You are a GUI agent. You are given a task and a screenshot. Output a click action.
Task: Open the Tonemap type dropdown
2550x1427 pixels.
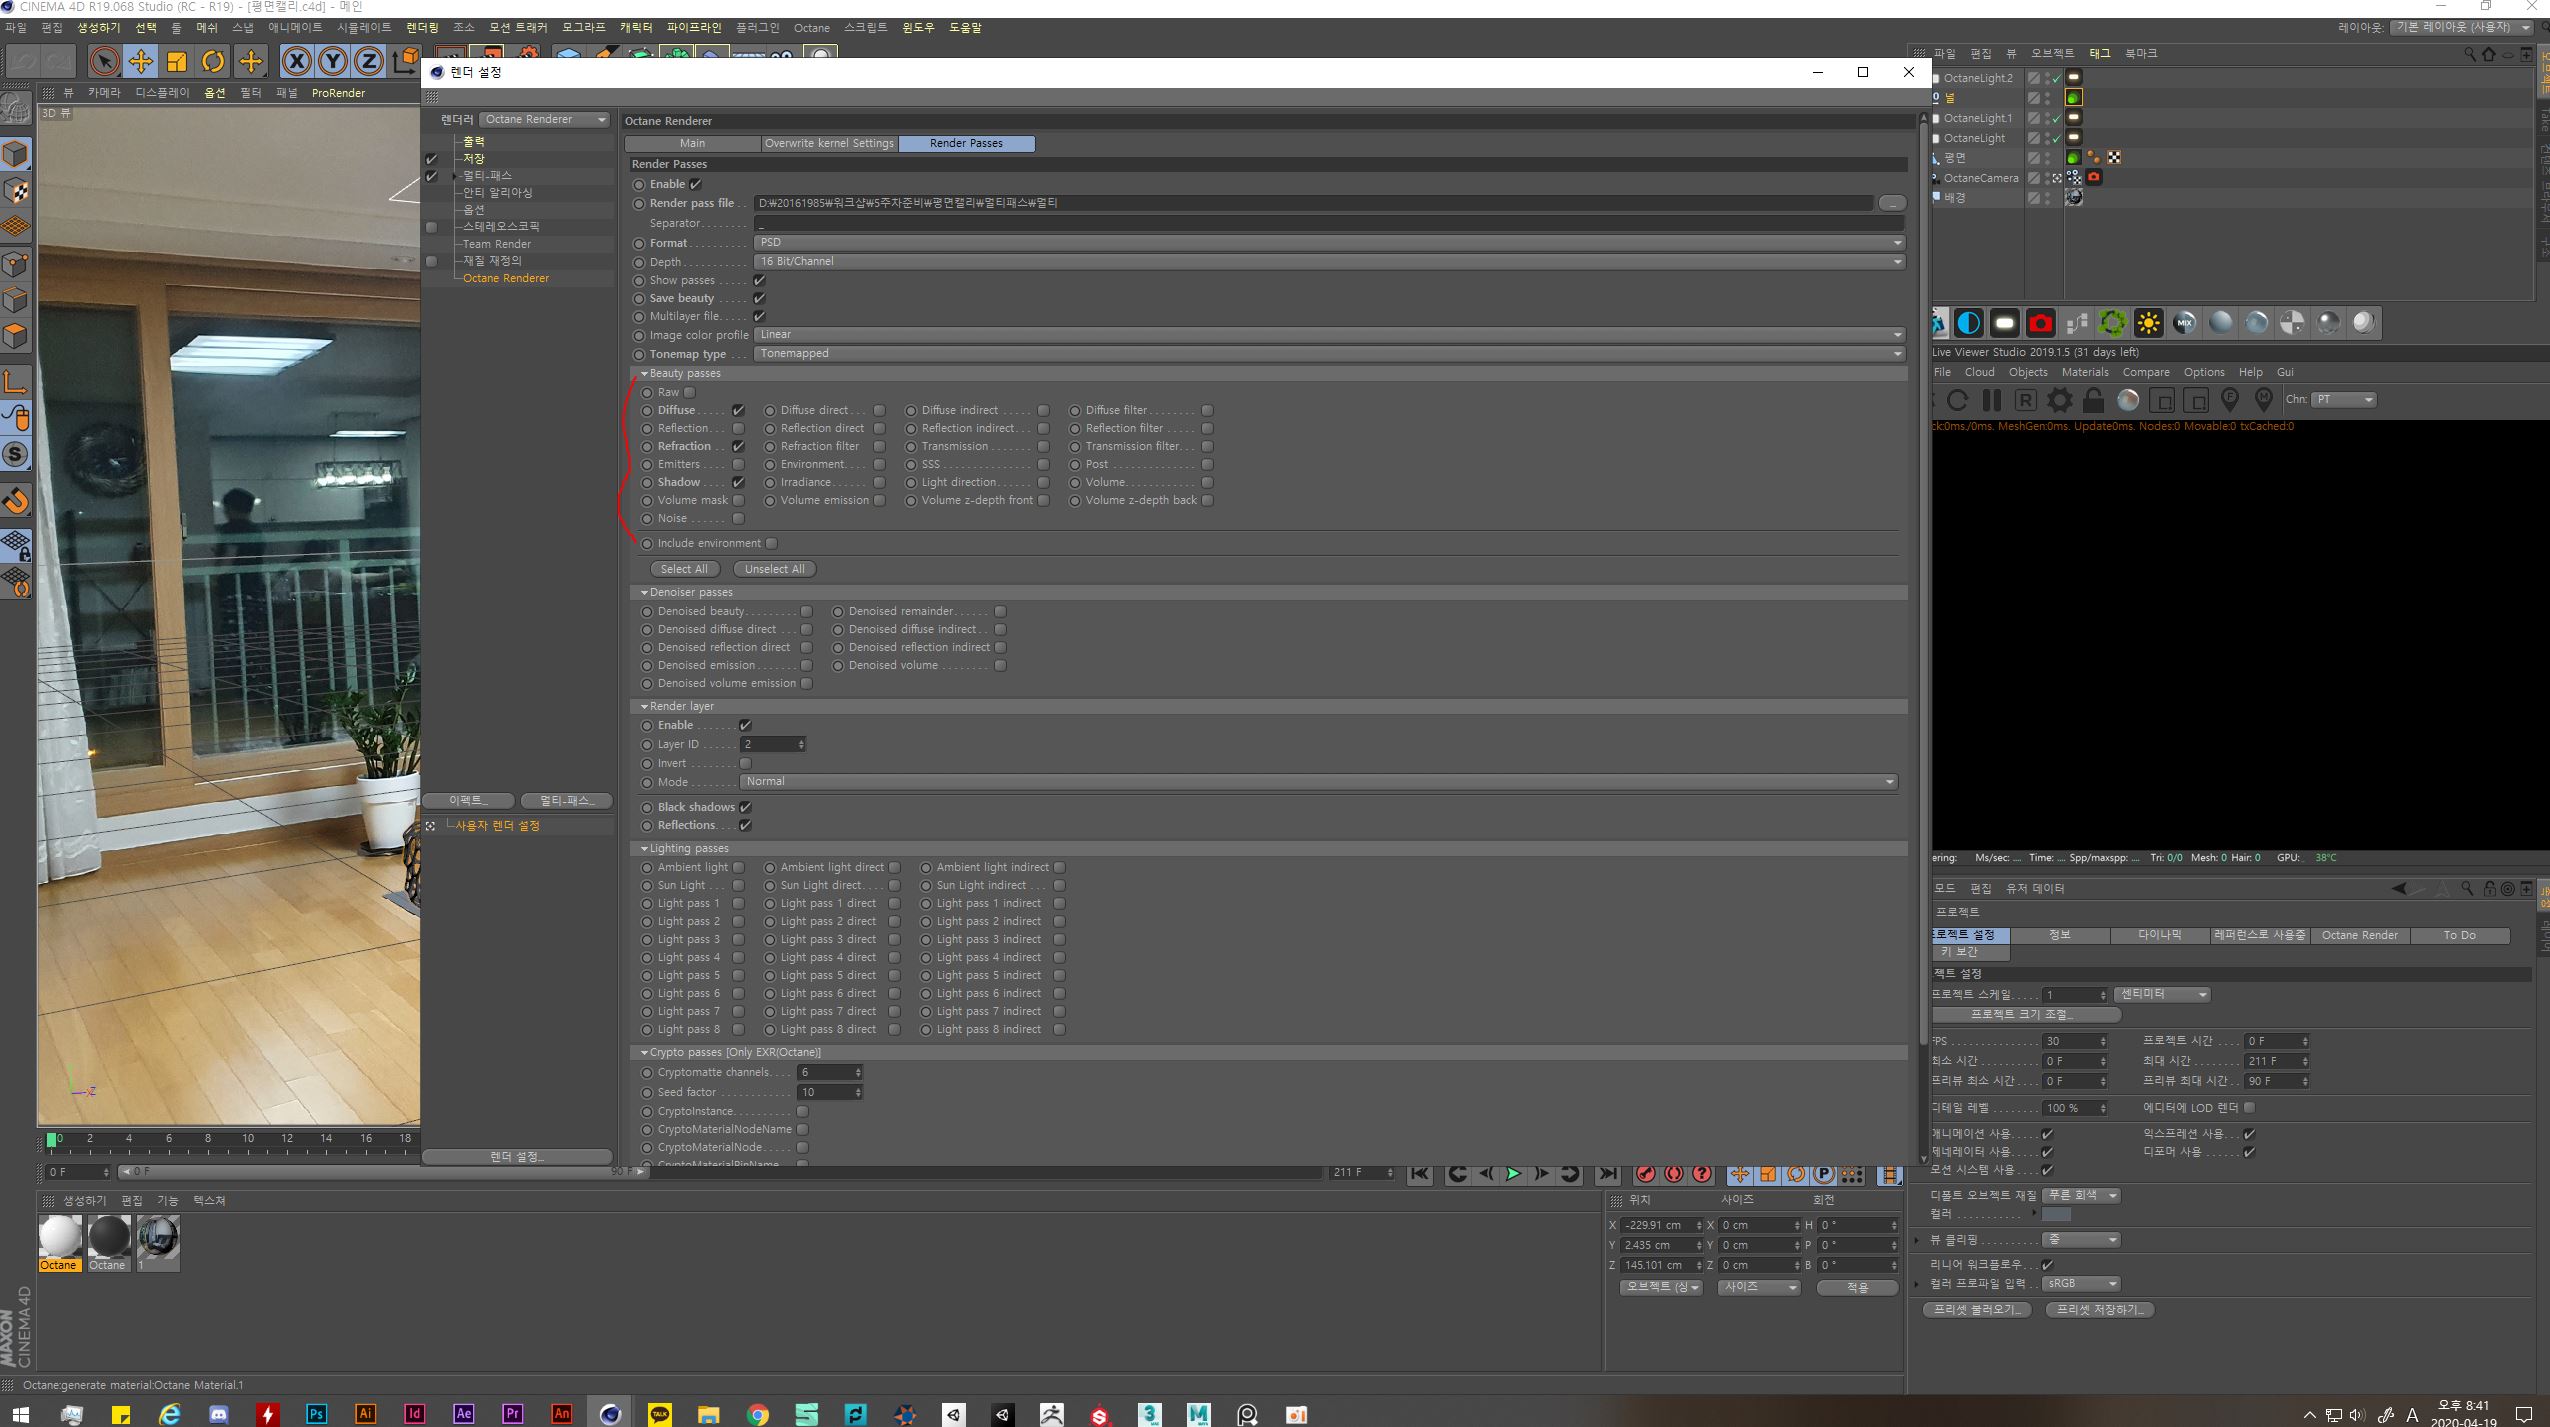click(1329, 353)
